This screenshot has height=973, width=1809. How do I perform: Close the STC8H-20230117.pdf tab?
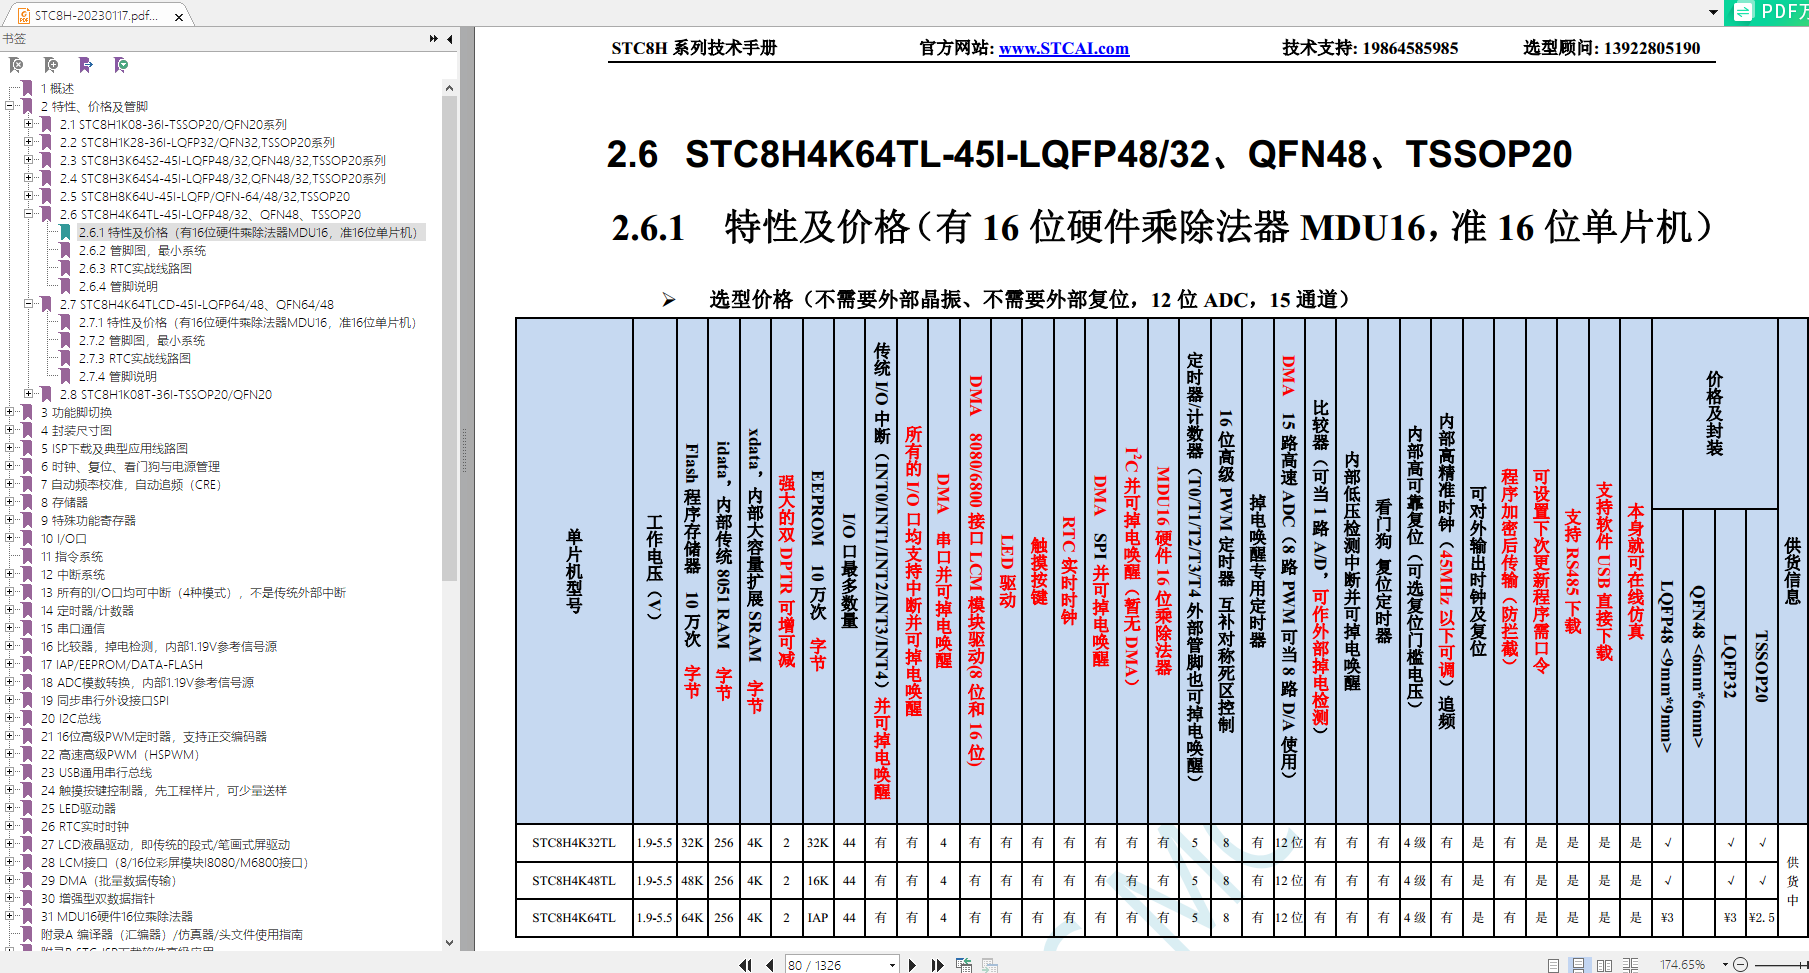pyautogui.click(x=179, y=16)
